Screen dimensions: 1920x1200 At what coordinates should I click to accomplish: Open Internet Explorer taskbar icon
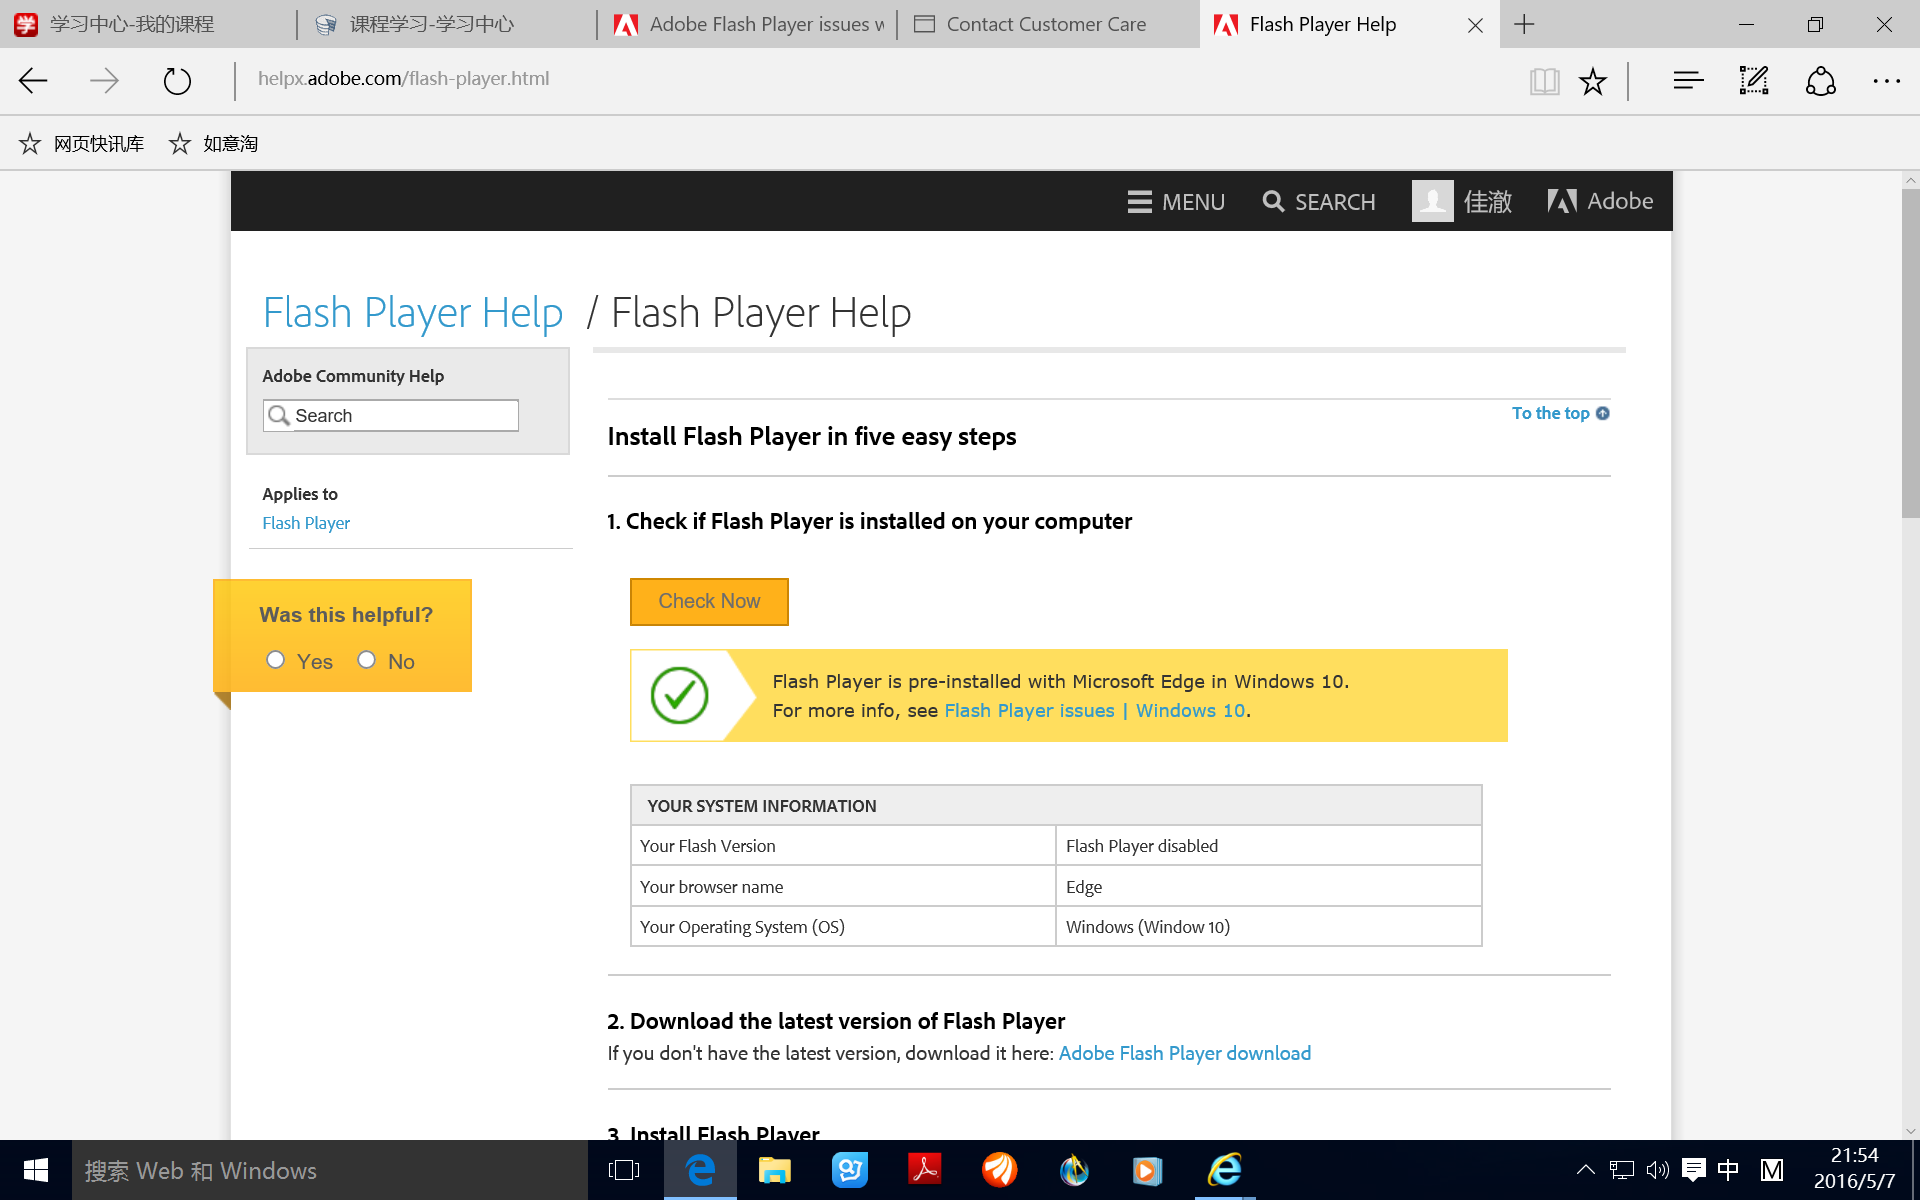[x=1225, y=1170]
